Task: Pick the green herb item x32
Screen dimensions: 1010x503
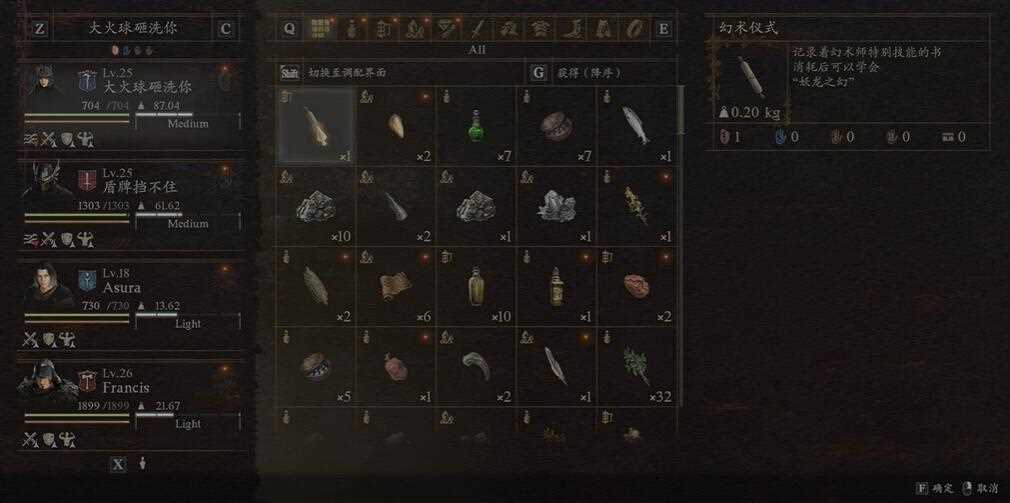Action: pyautogui.click(x=636, y=366)
